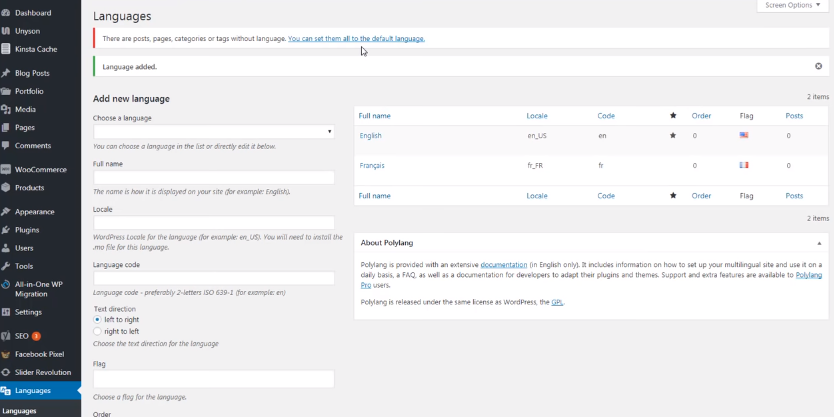
Task: Sort by the top Code column header
Action: 606,115
